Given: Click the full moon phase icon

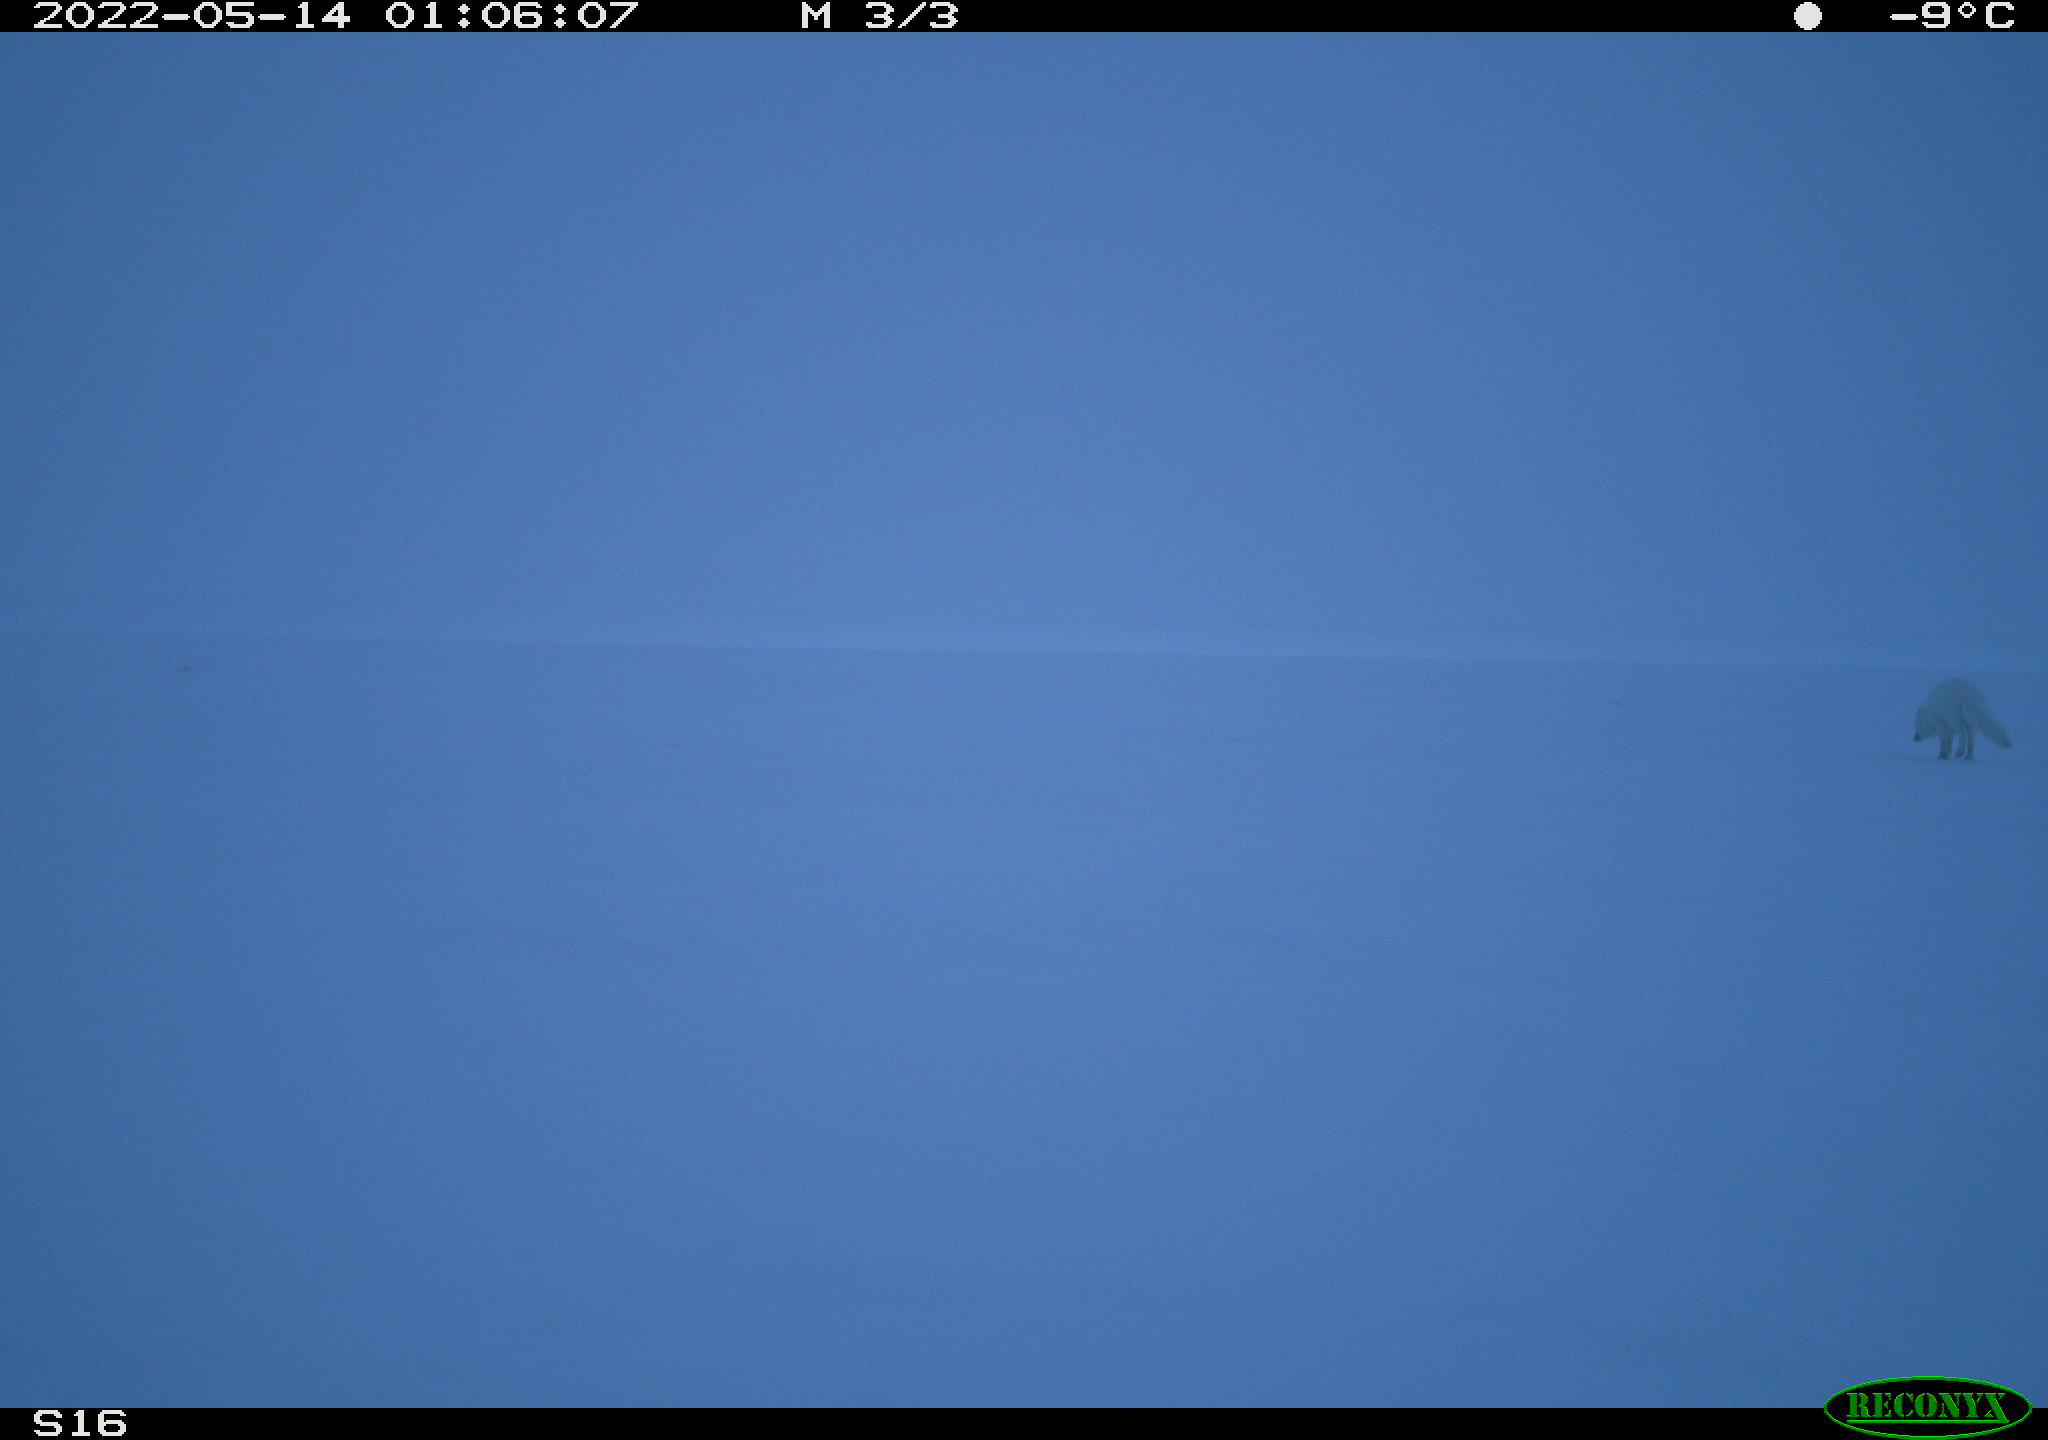Looking at the screenshot, I should [1807, 16].
